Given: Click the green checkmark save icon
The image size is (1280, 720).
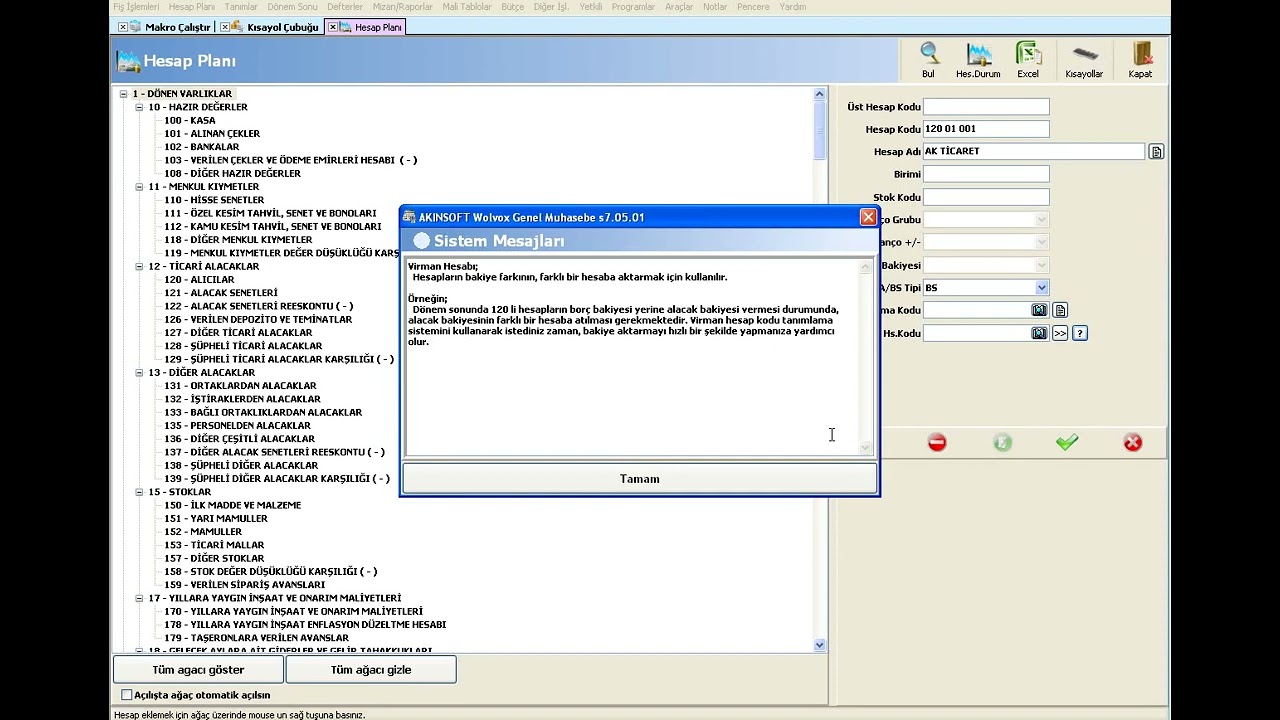Looking at the screenshot, I should tap(1067, 442).
